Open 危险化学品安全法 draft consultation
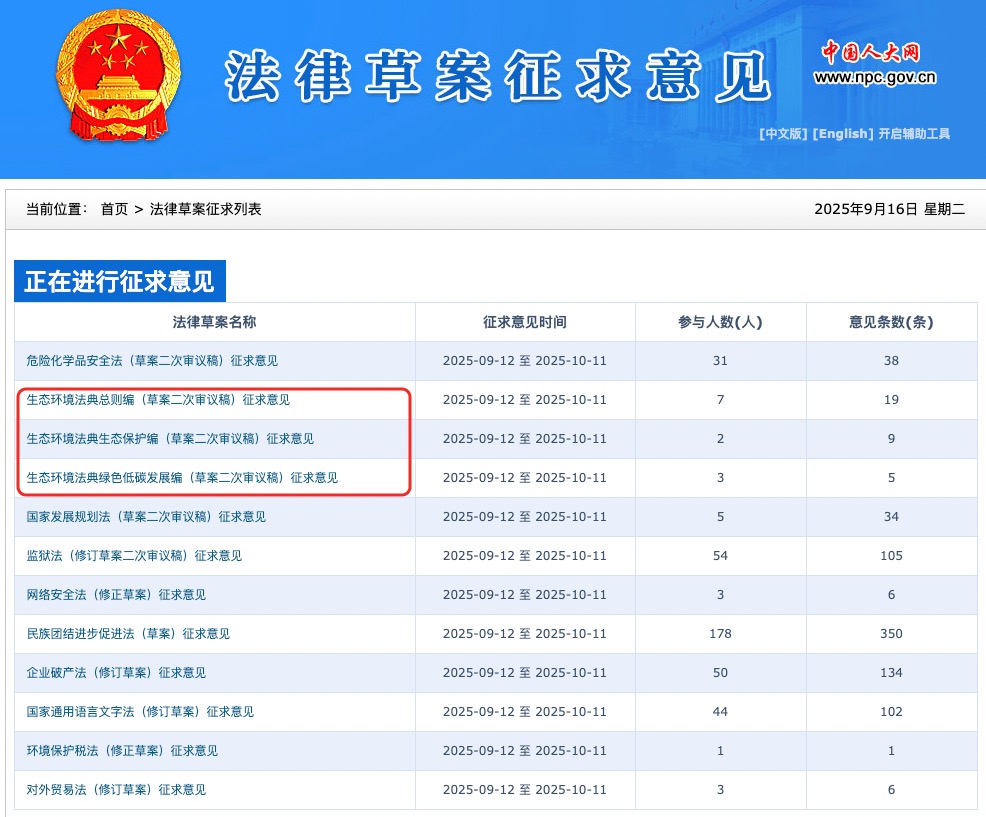This screenshot has width=986, height=817. (x=152, y=361)
